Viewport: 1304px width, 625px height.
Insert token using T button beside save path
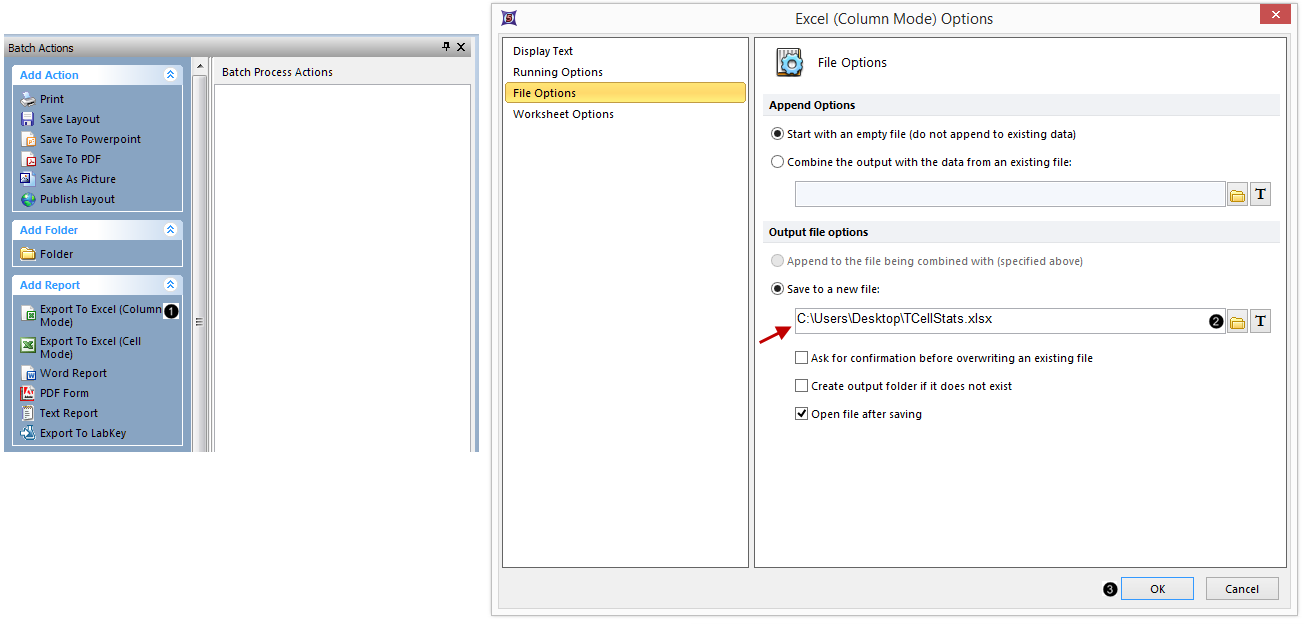click(x=1260, y=322)
